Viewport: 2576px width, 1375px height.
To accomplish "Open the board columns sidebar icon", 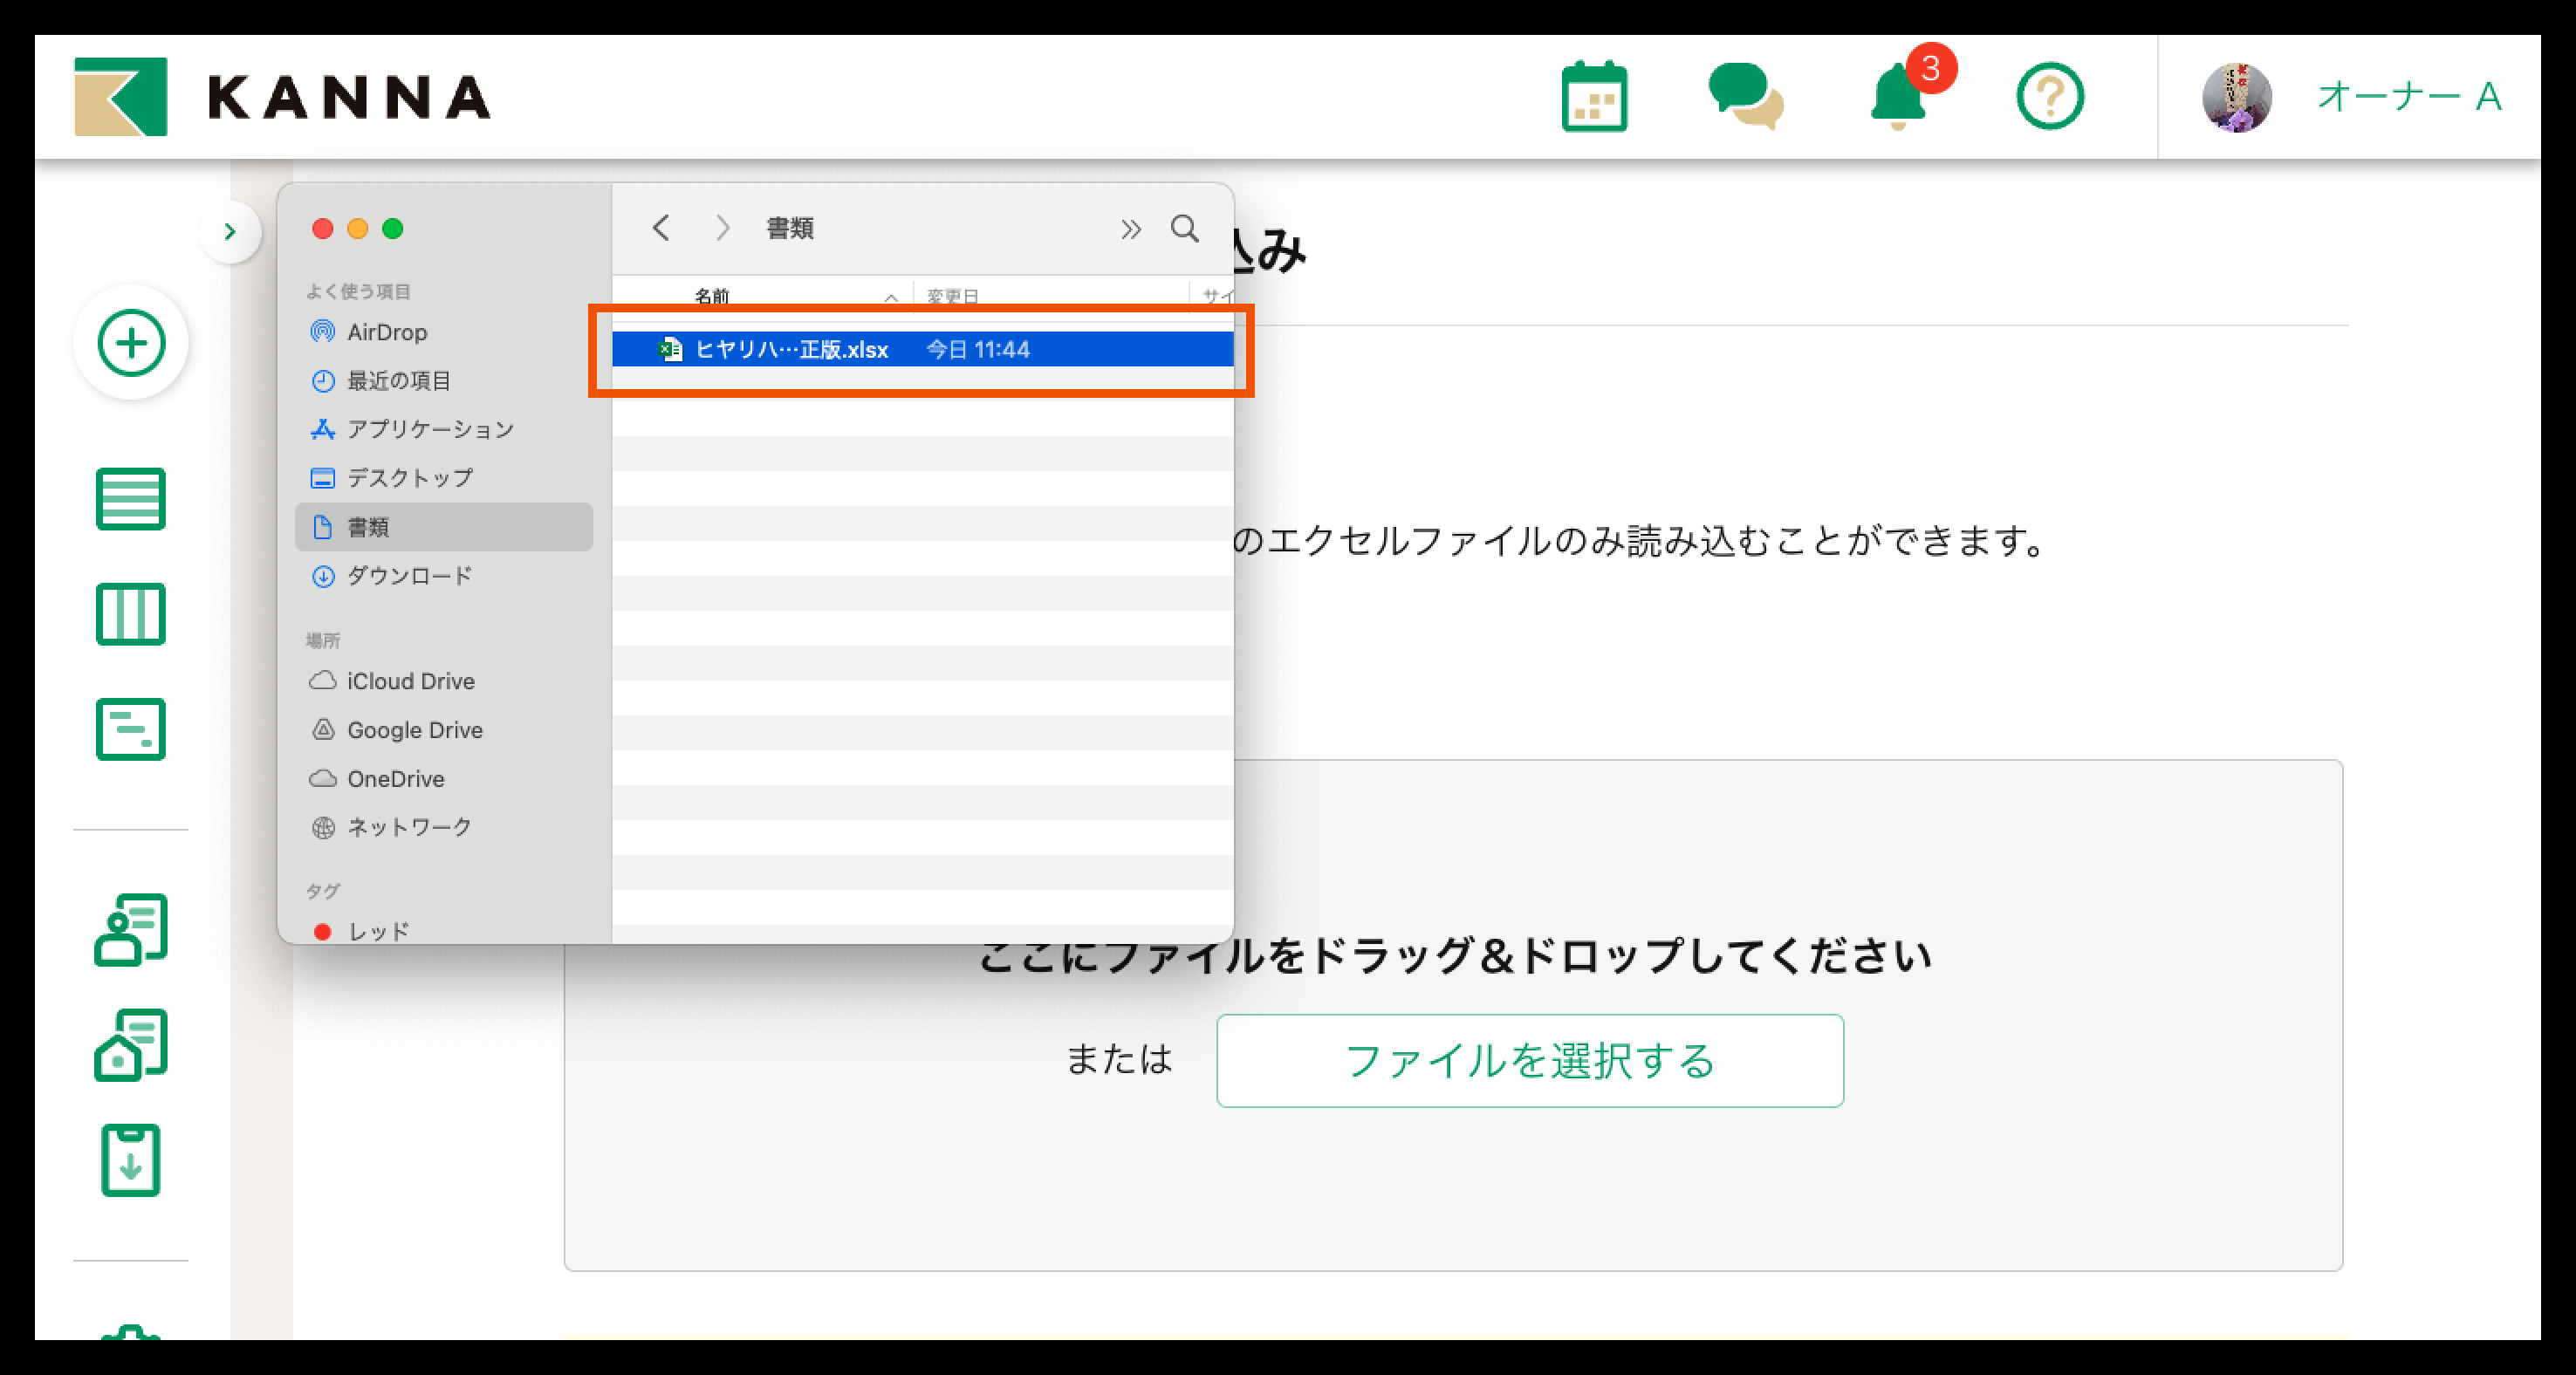I will 131,613.
